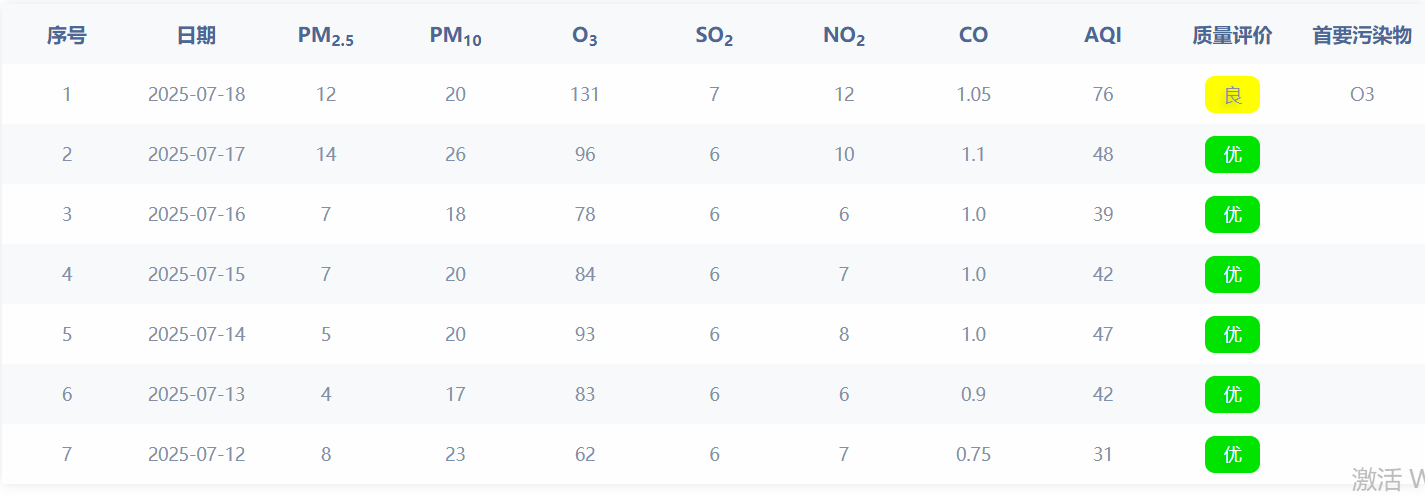Click the date cell 2025-07-18

(196, 95)
